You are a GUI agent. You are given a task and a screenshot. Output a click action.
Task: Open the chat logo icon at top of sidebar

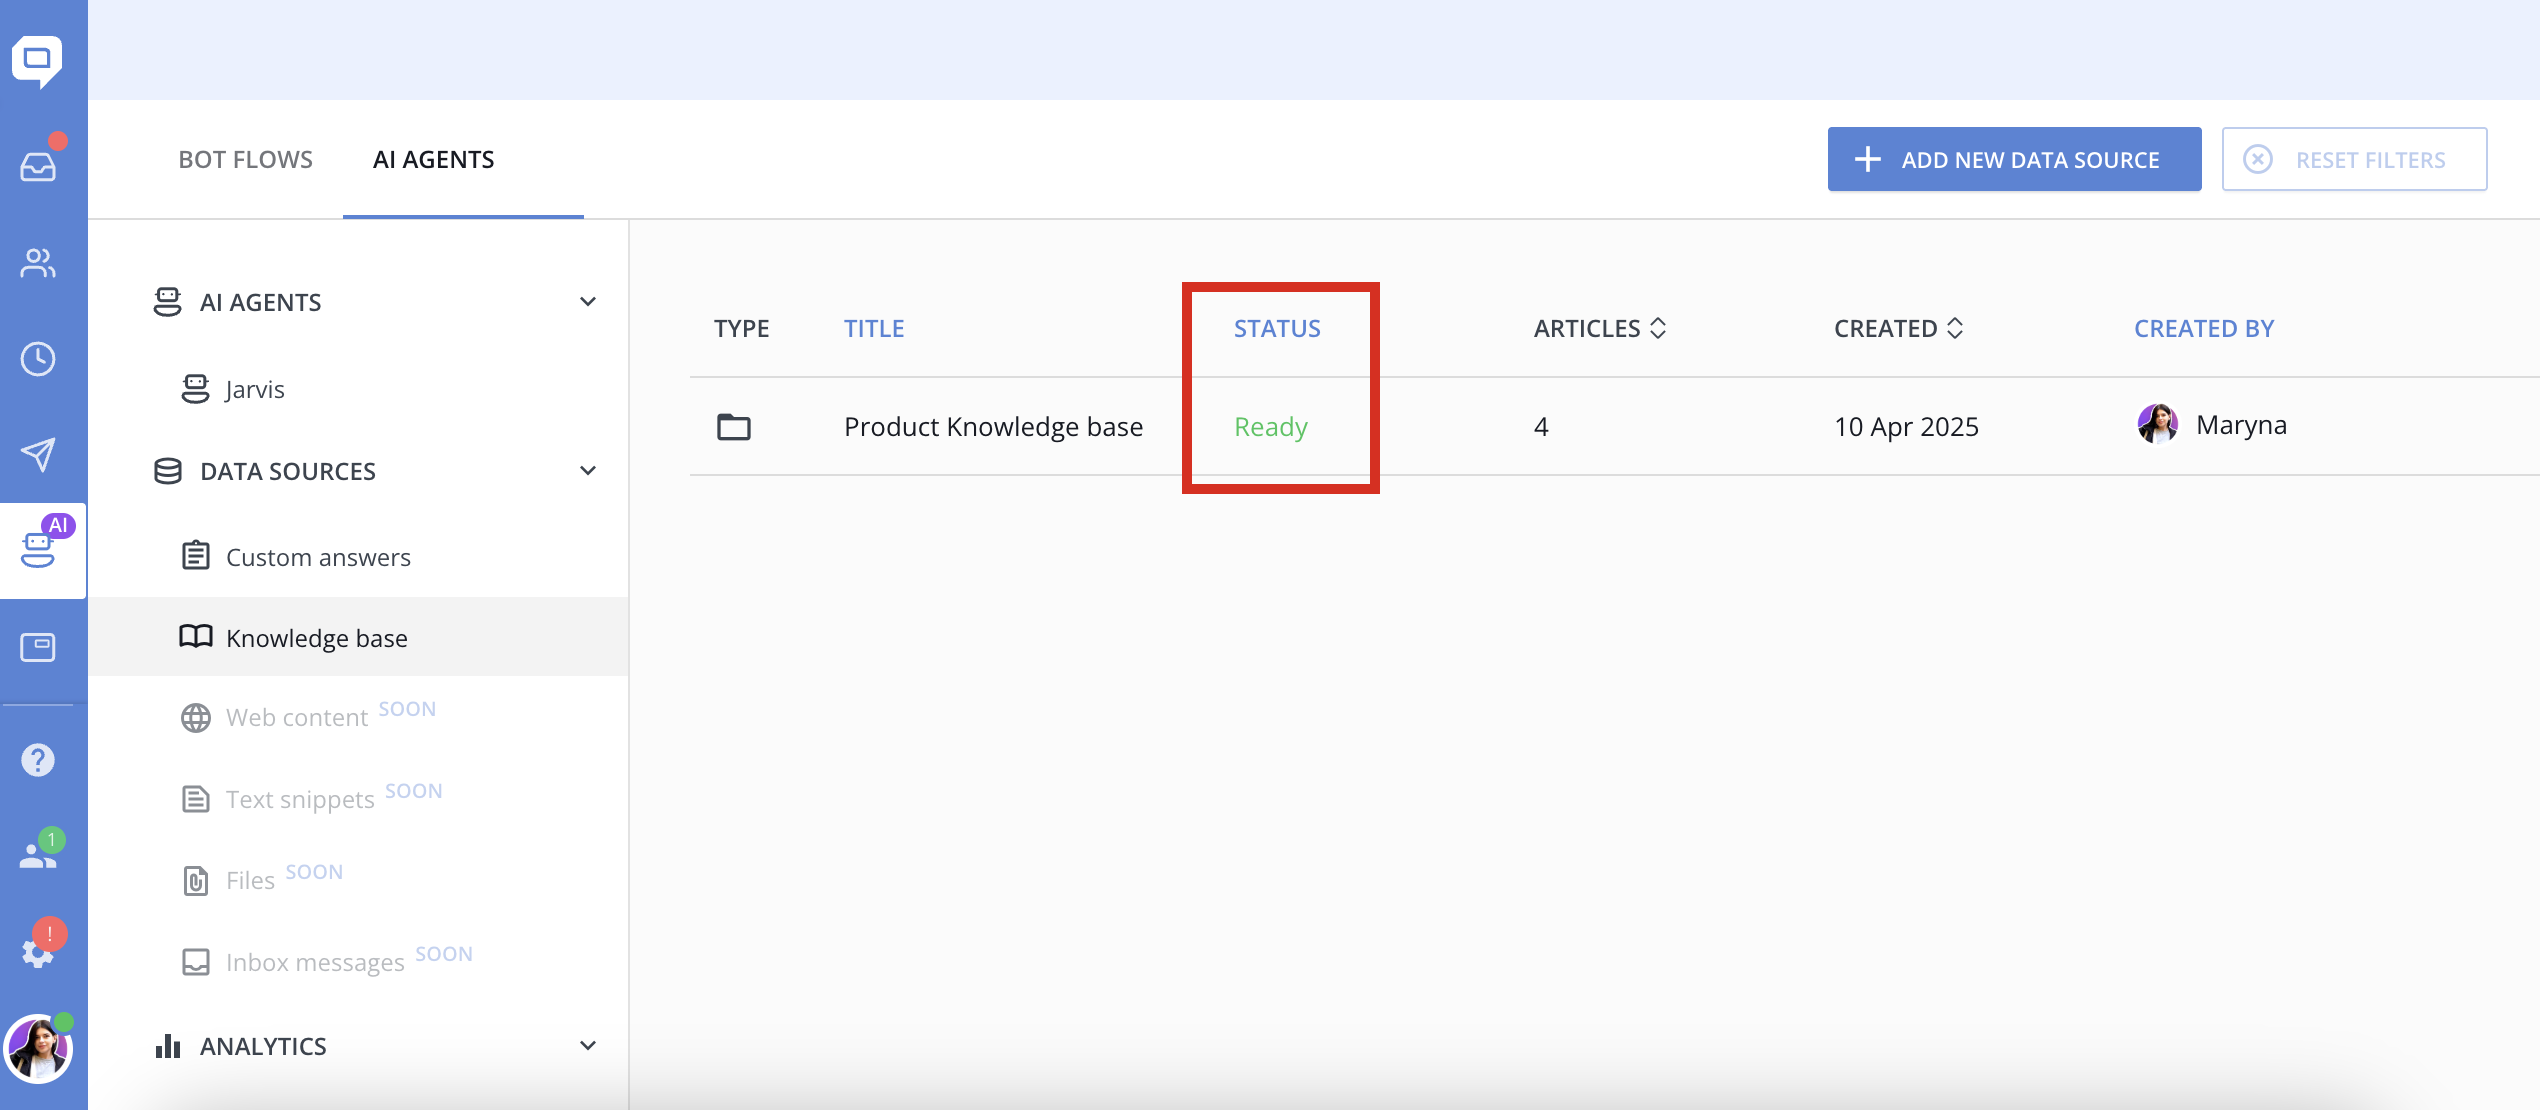(37, 61)
